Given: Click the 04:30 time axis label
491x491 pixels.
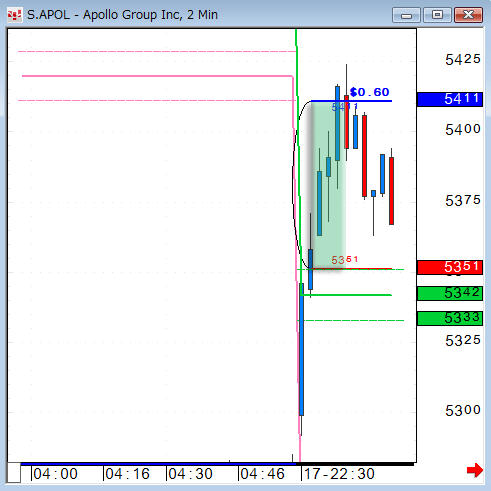Looking at the screenshot, I should coord(190,474).
